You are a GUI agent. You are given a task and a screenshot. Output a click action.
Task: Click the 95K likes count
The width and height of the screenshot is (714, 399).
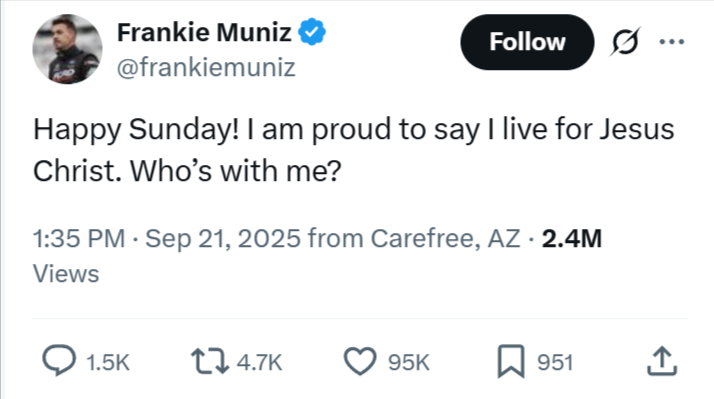[408, 363]
